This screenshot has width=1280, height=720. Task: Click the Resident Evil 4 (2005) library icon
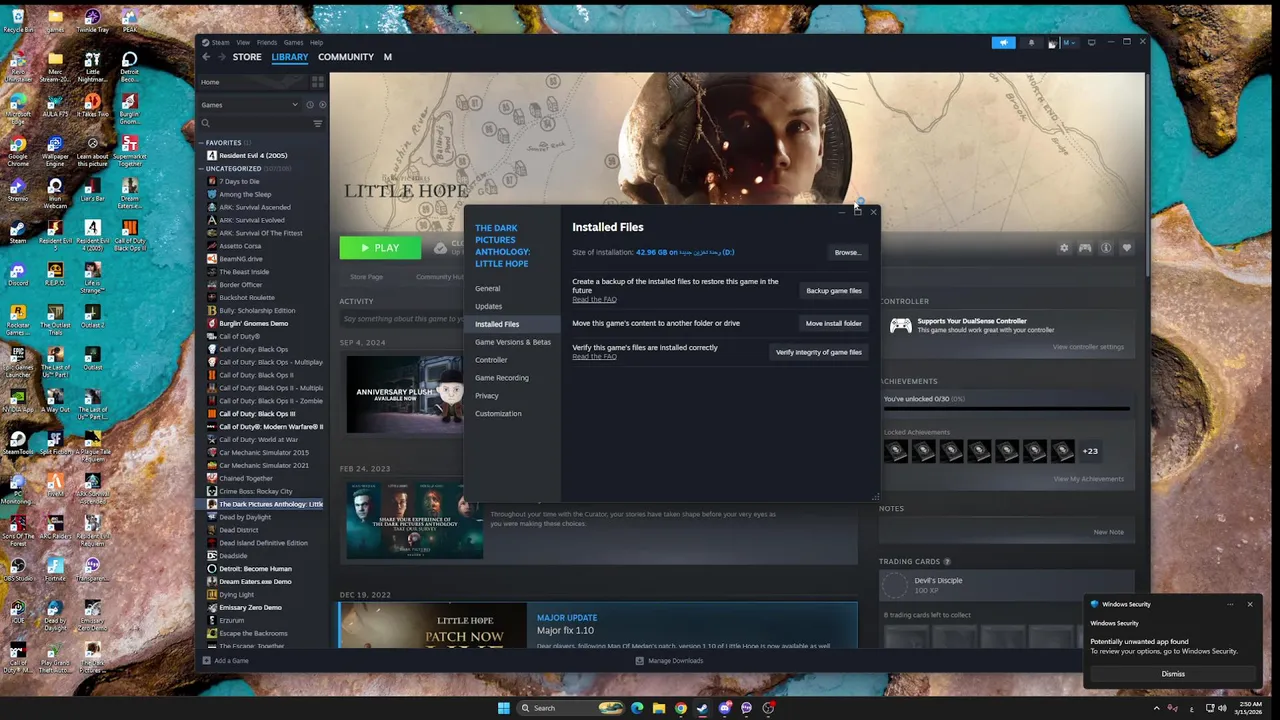click(x=212, y=156)
